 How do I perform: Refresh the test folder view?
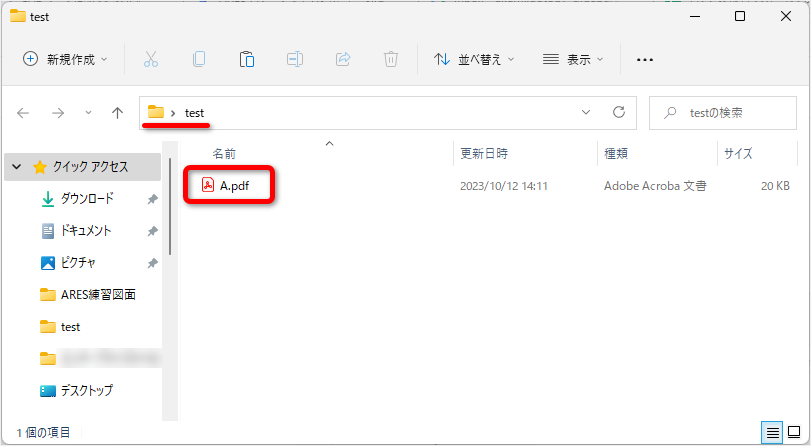coord(618,113)
